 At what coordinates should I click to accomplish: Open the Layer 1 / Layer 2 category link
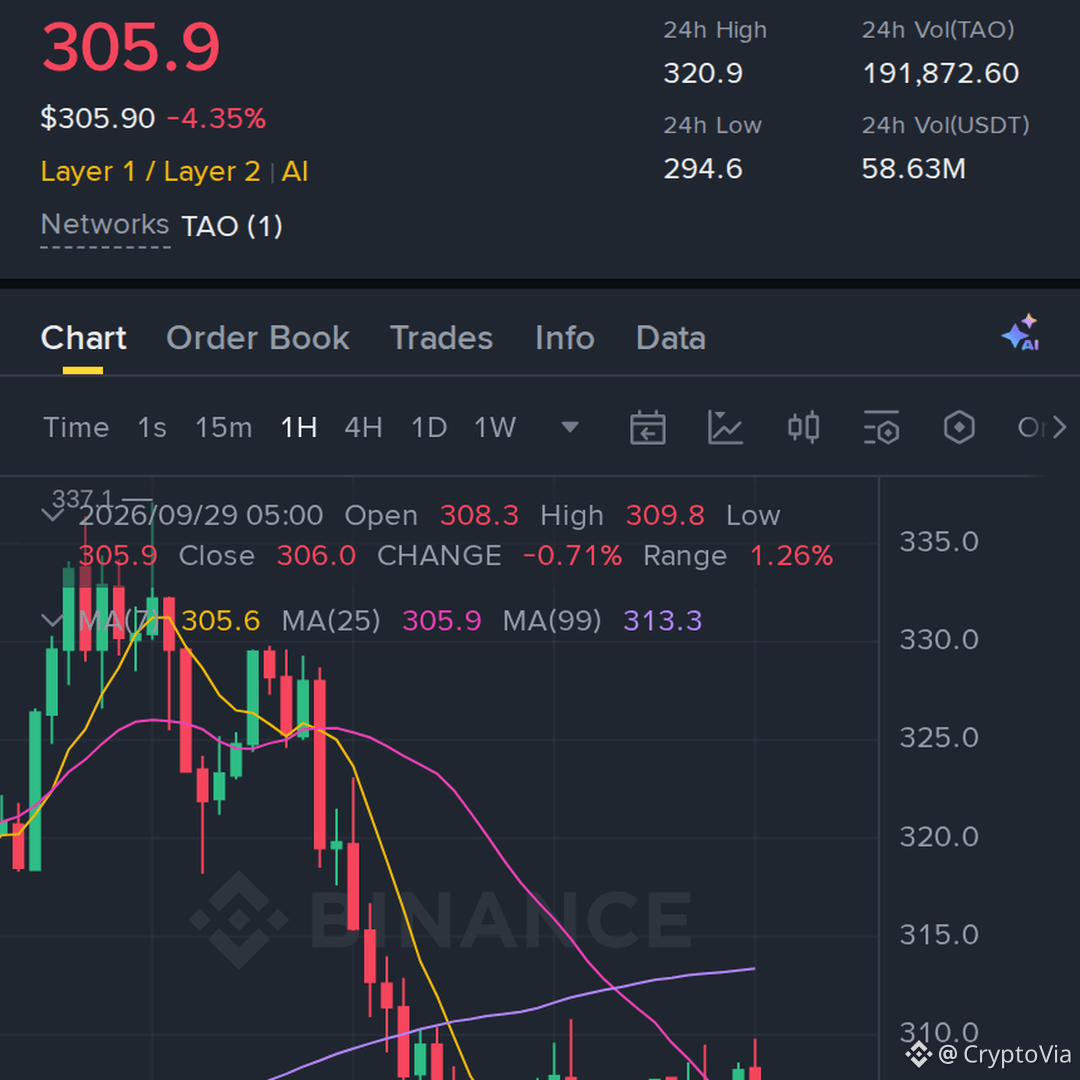click(150, 171)
